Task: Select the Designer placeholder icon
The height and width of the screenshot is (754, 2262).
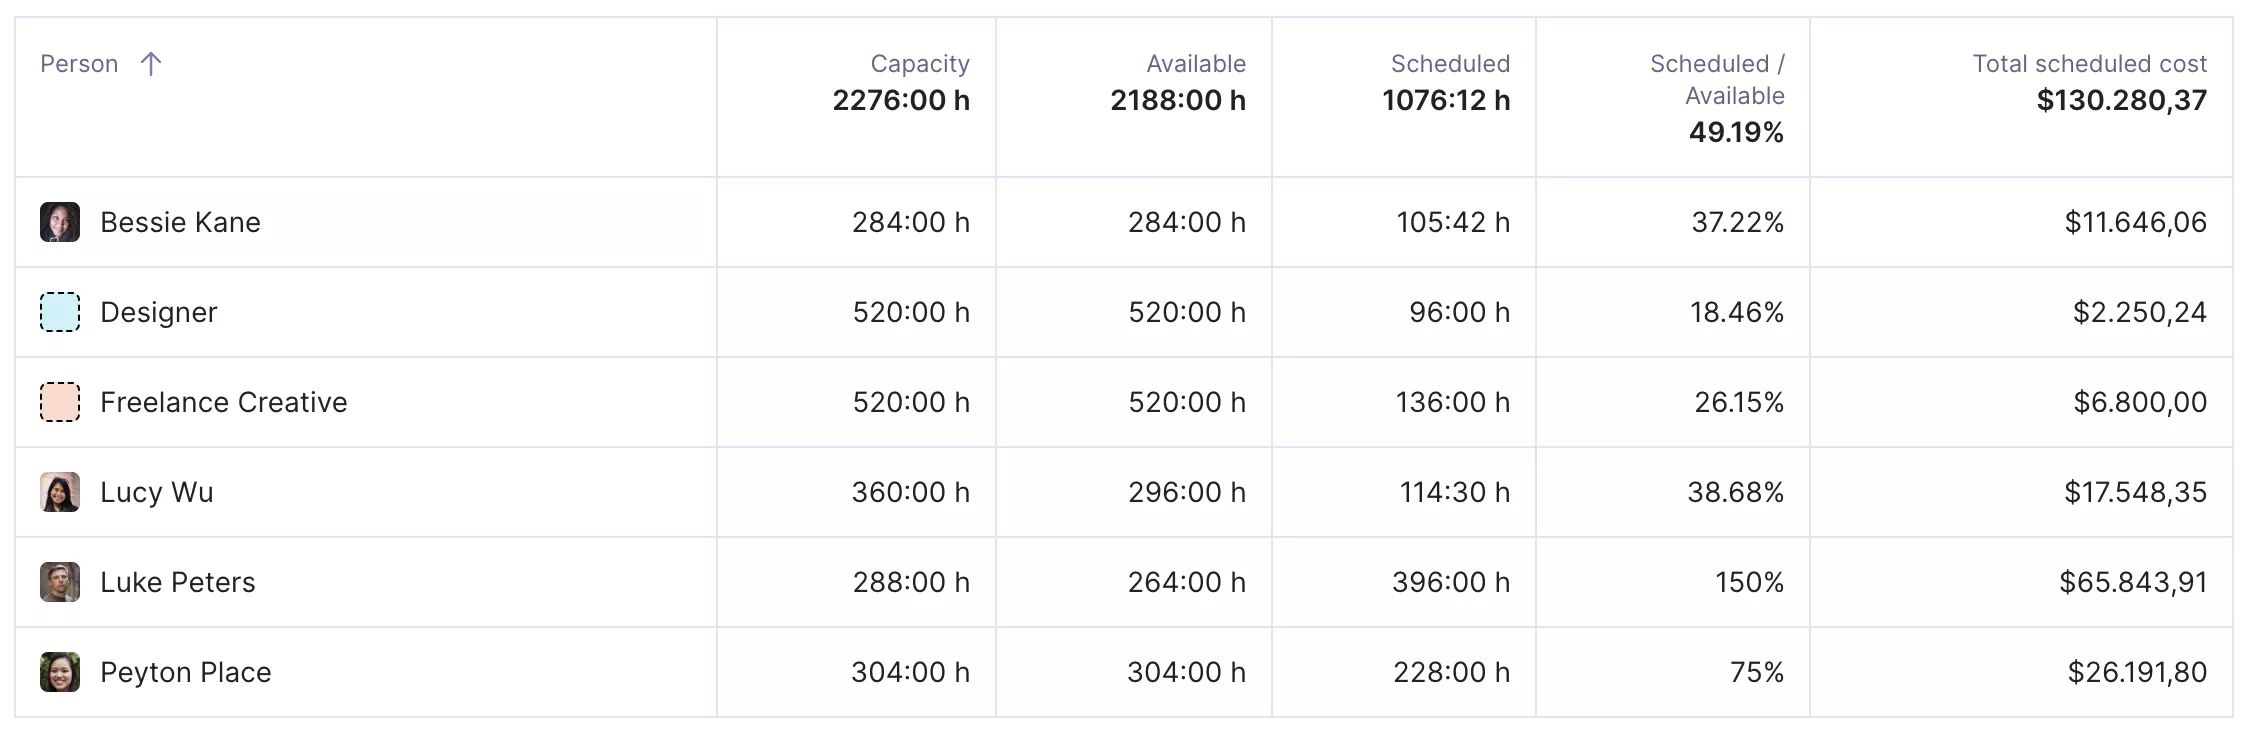Action: [60, 312]
